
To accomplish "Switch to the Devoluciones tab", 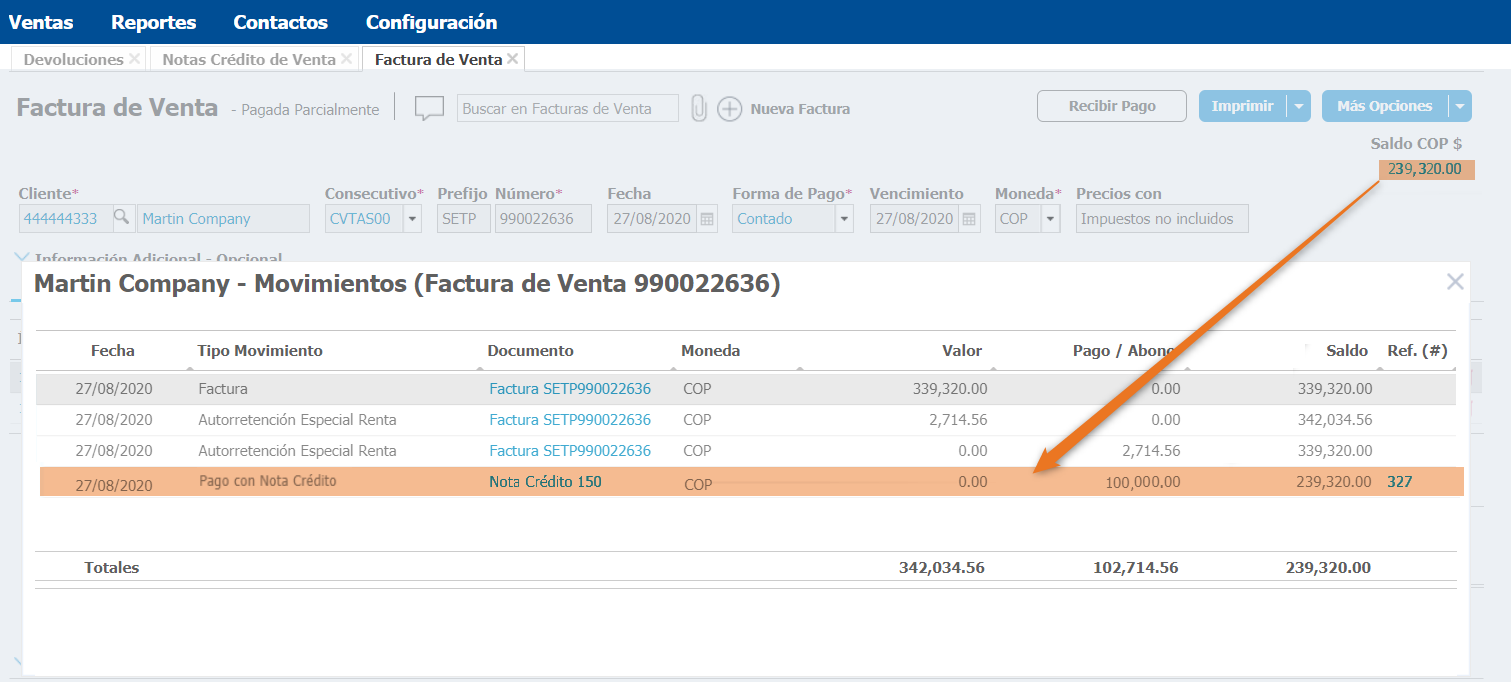I will tap(73, 59).
